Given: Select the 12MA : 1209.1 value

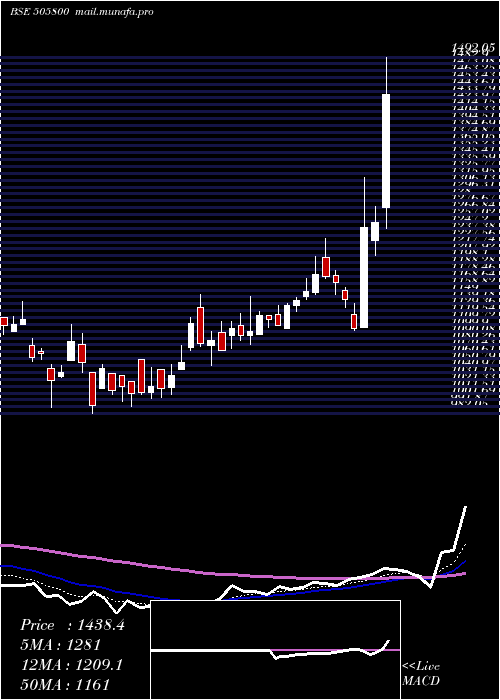Looking at the screenshot, I should (72, 665).
